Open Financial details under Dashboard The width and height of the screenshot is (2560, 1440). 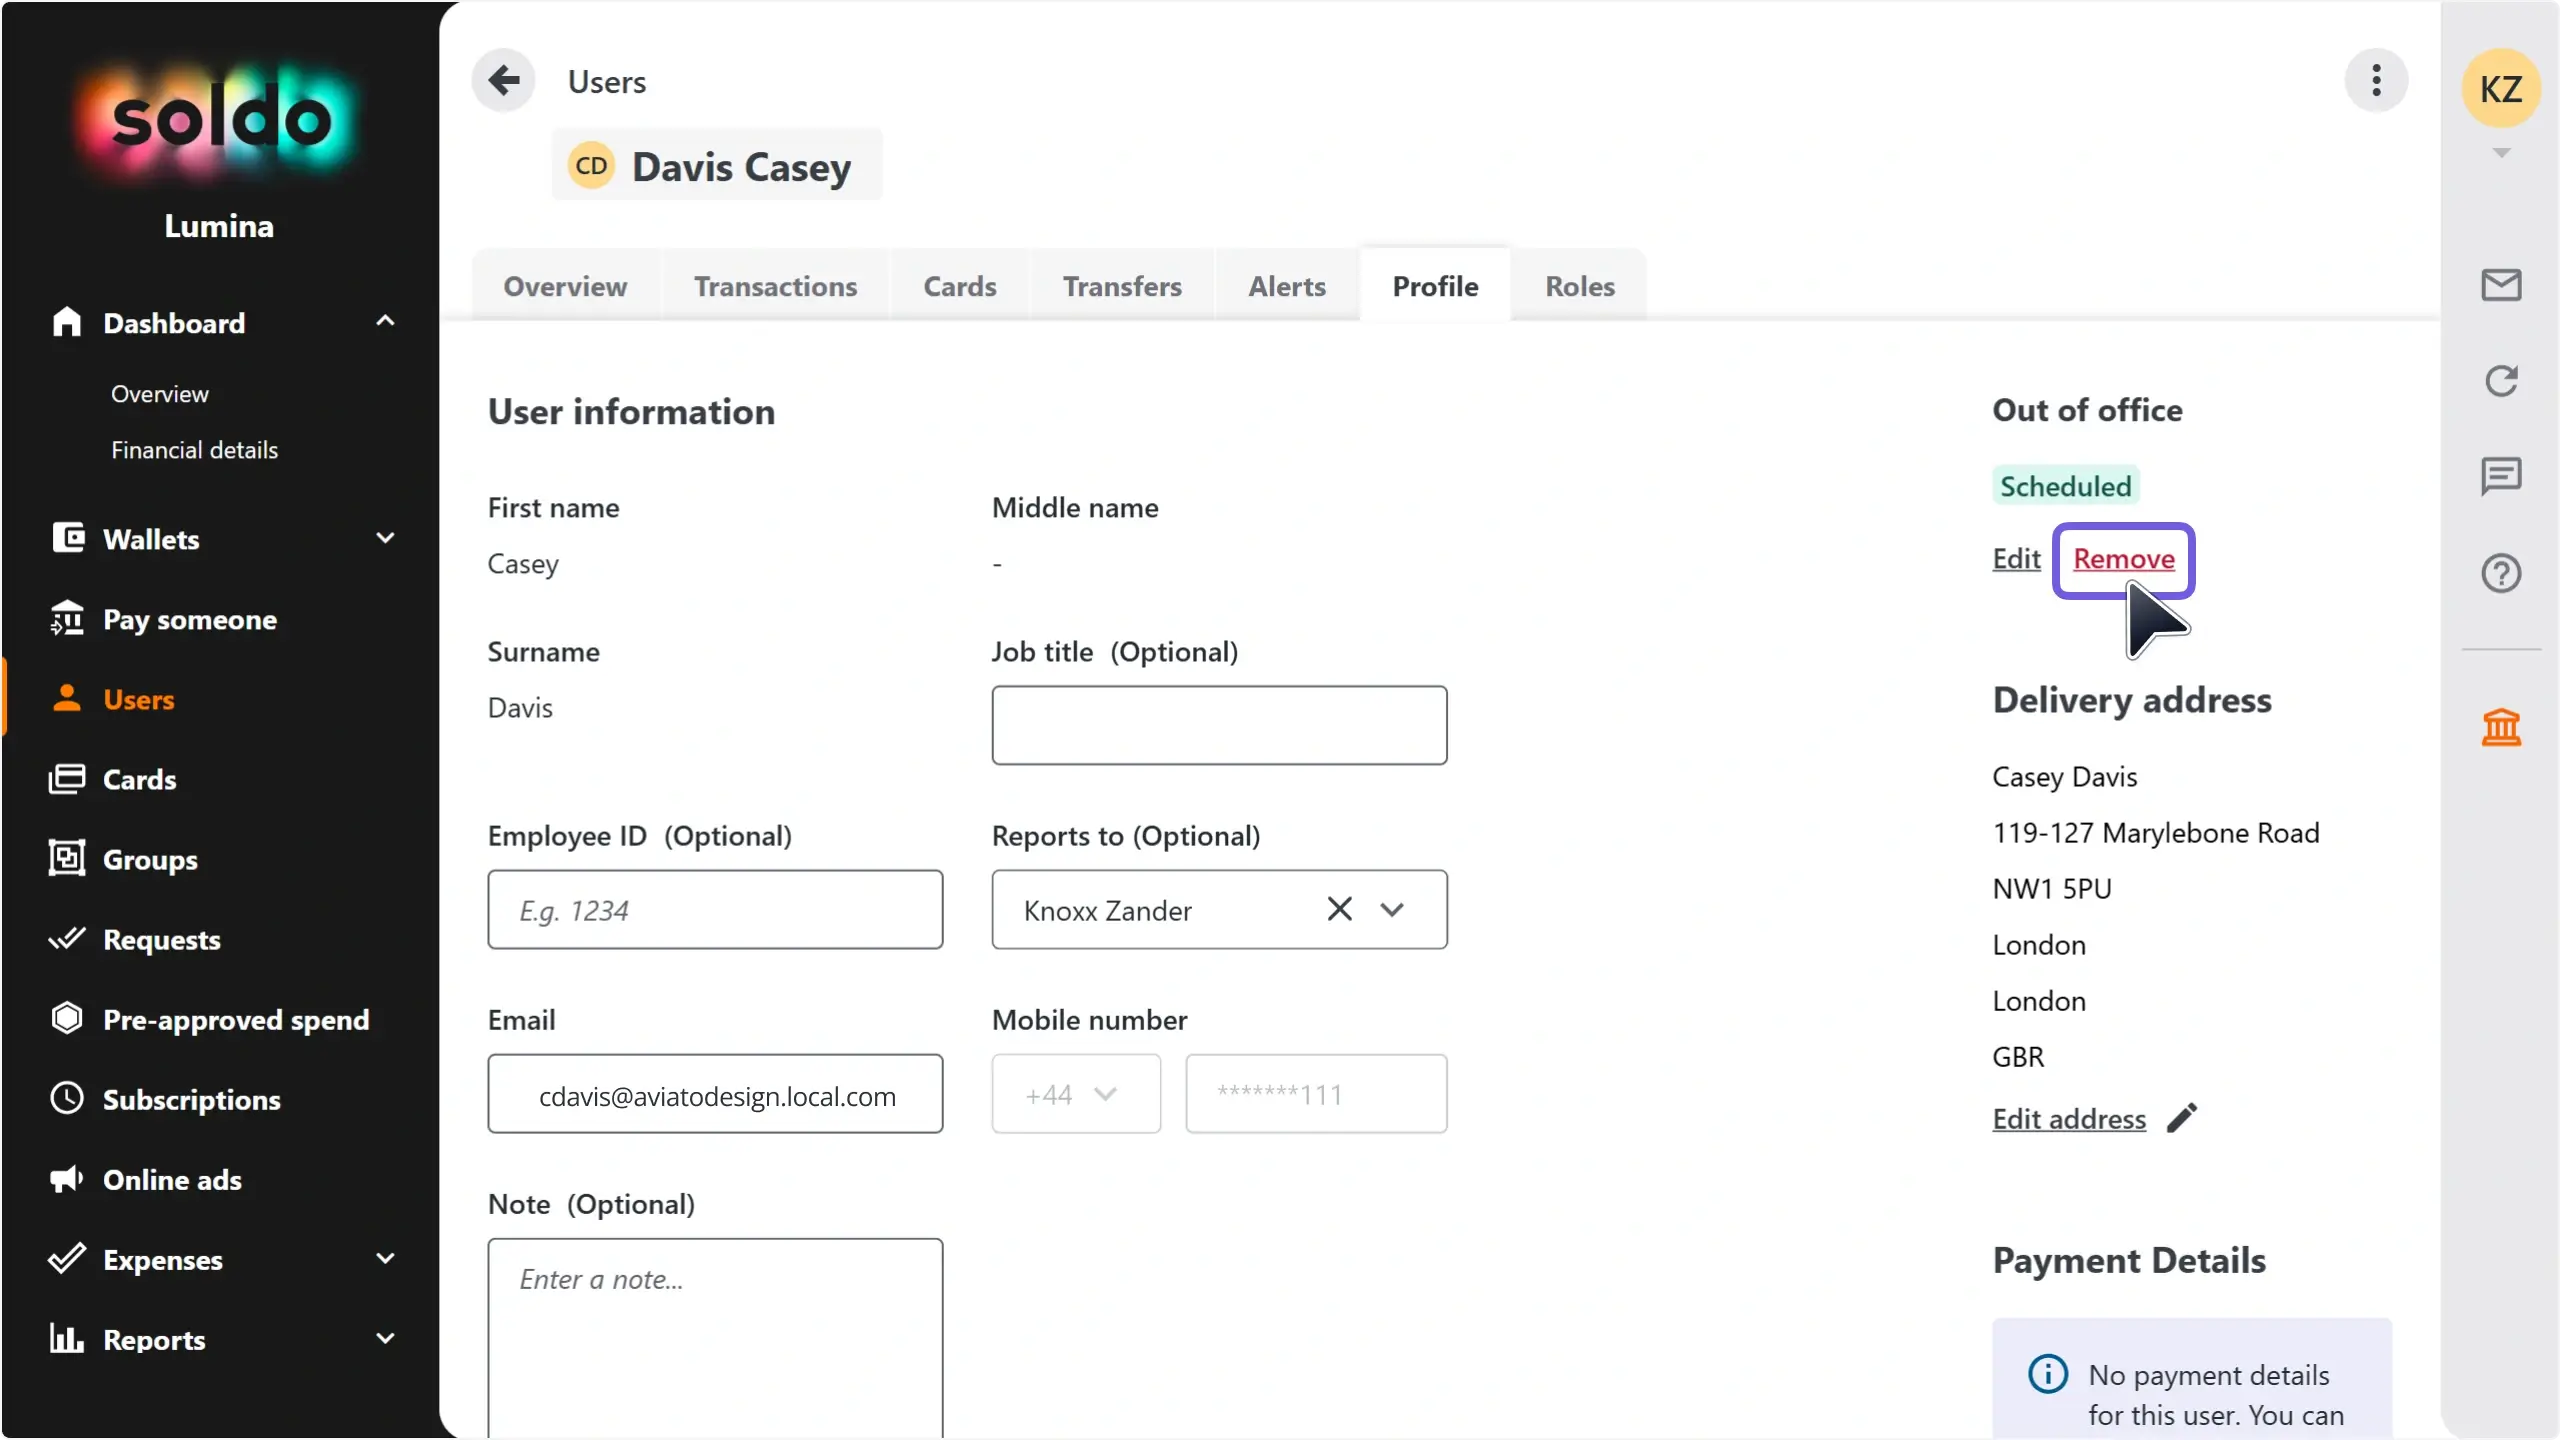click(x=195, y=450)
